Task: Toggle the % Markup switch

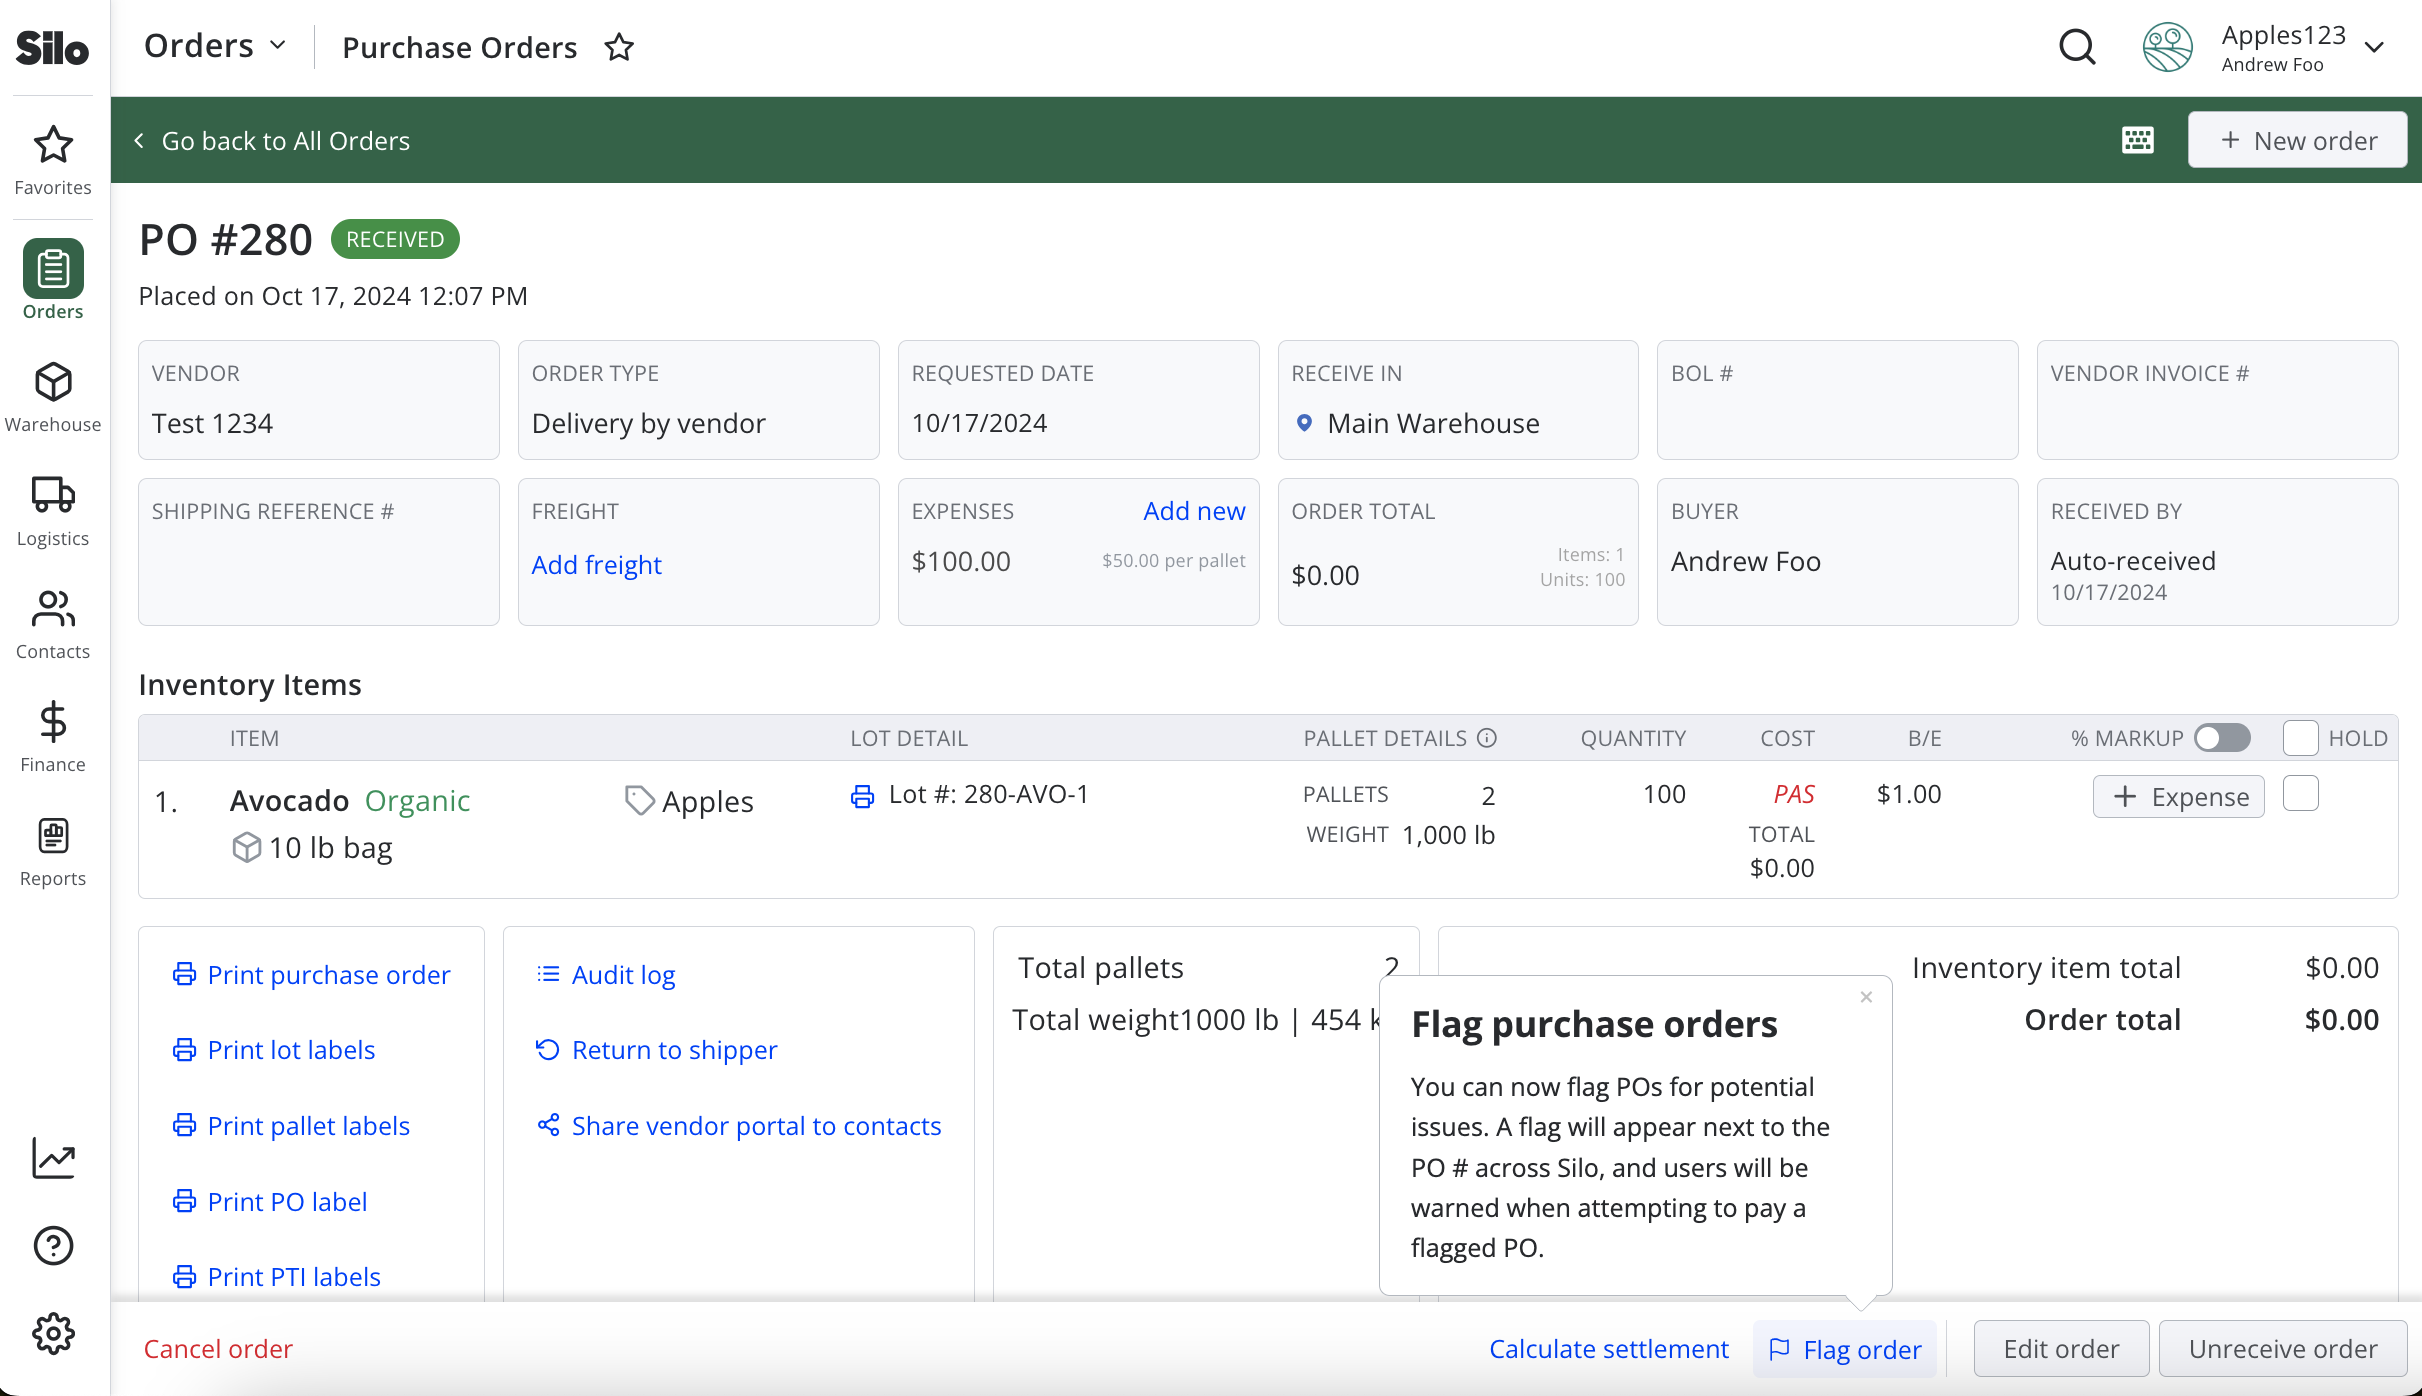Action: 2222,738
